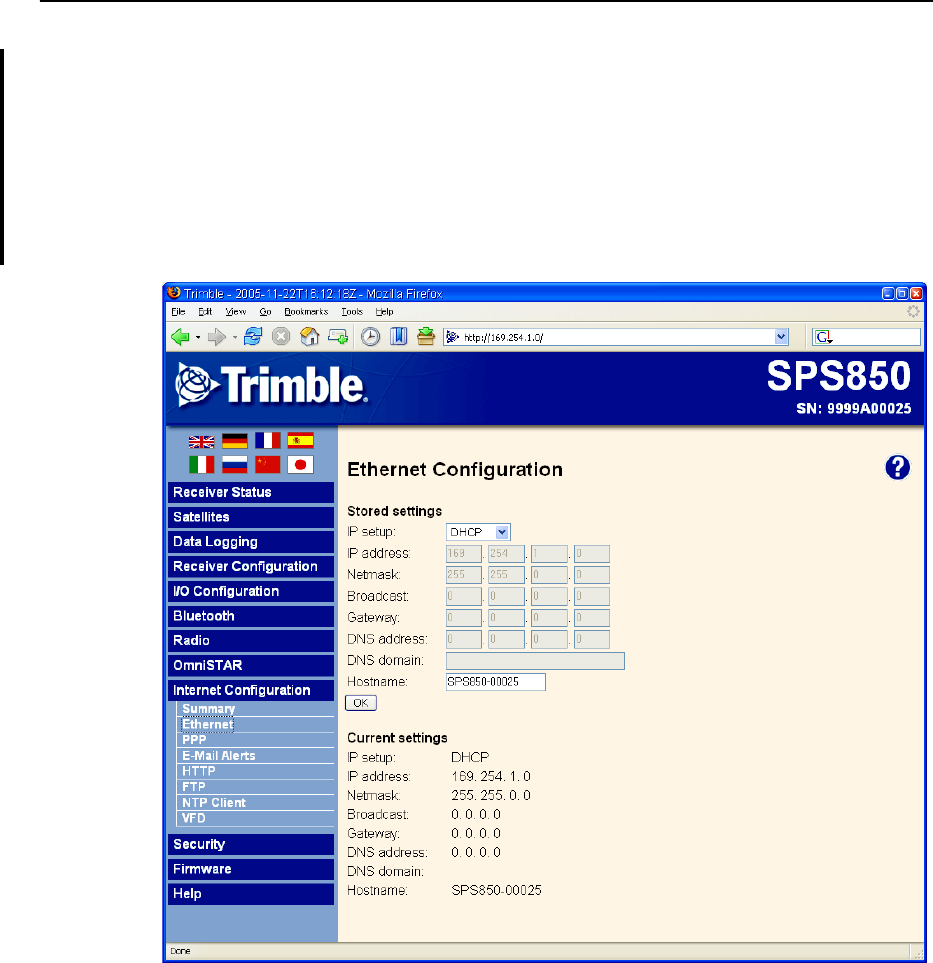Viewport: 933px width, 963px height.
Task: Open the Radio section
Action: click(251, 641)
